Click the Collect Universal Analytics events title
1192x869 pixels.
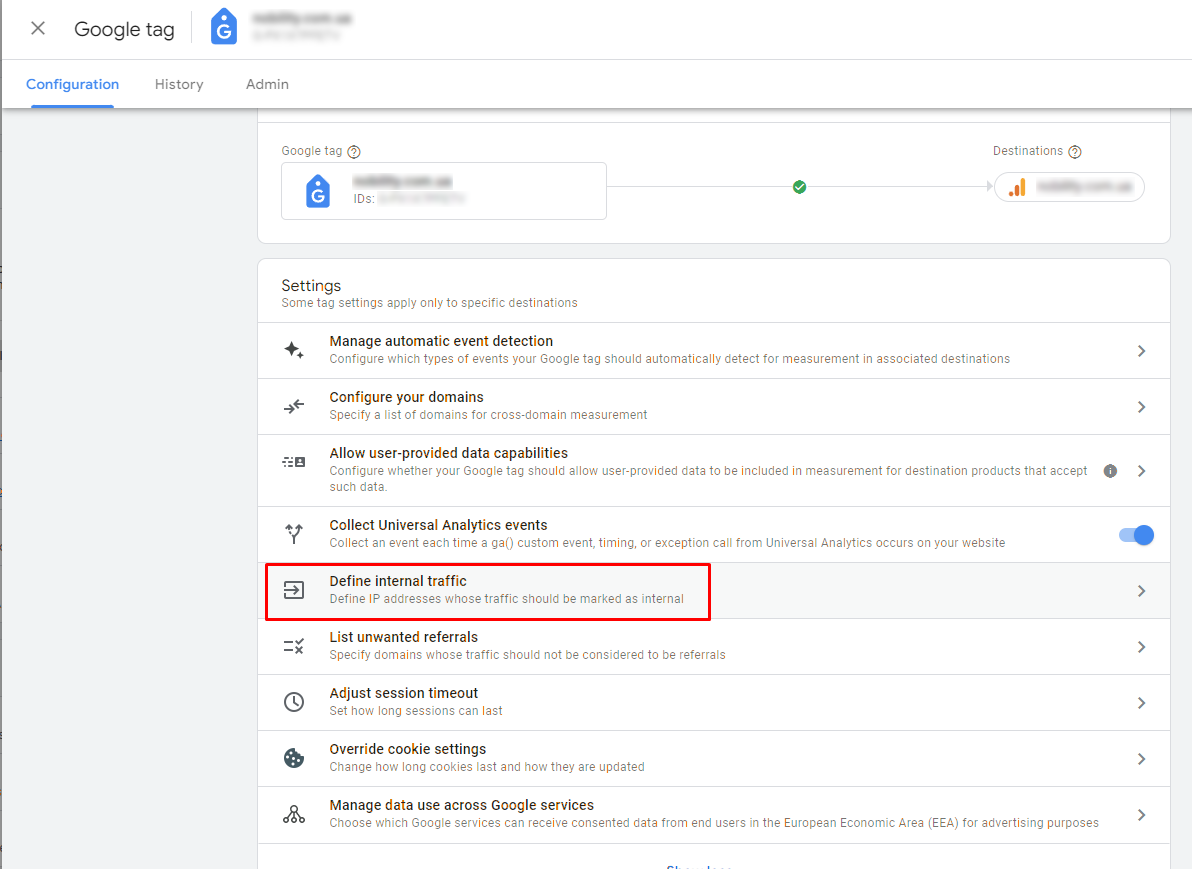[x=438, y=525]
